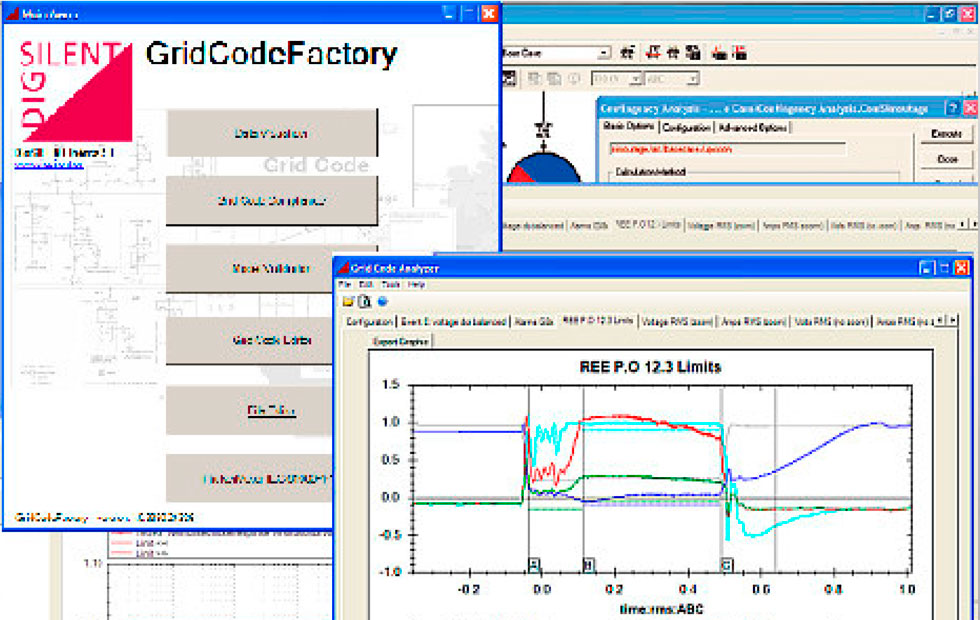
Task: Select the Event voltage dip balanced tab in Grid Code Analyzer
Action: pos(453,321)
